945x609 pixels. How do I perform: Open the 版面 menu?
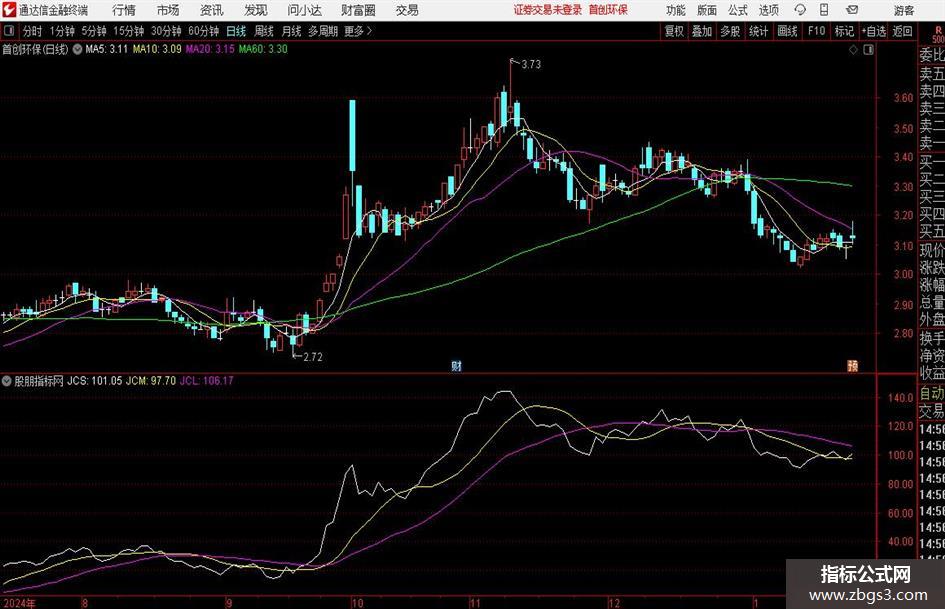pos(707,10)
